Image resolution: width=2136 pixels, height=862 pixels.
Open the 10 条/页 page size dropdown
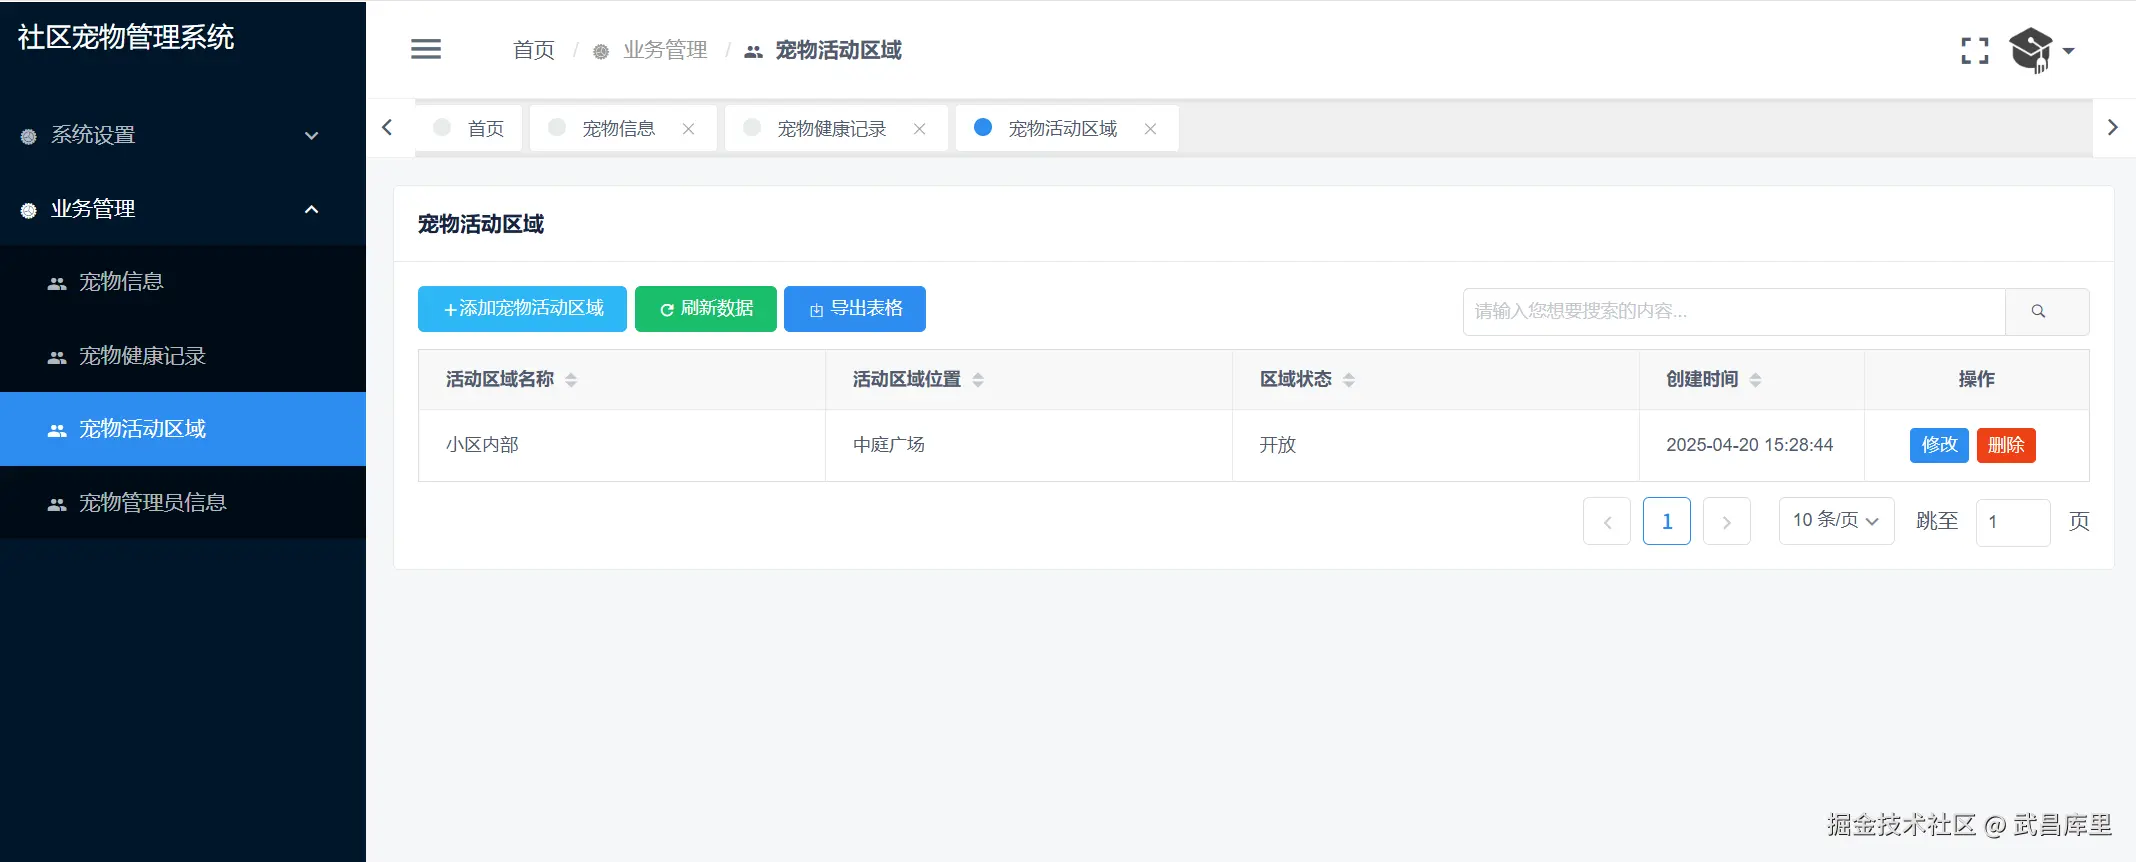pyautogui.click(x=1836, y=521)
